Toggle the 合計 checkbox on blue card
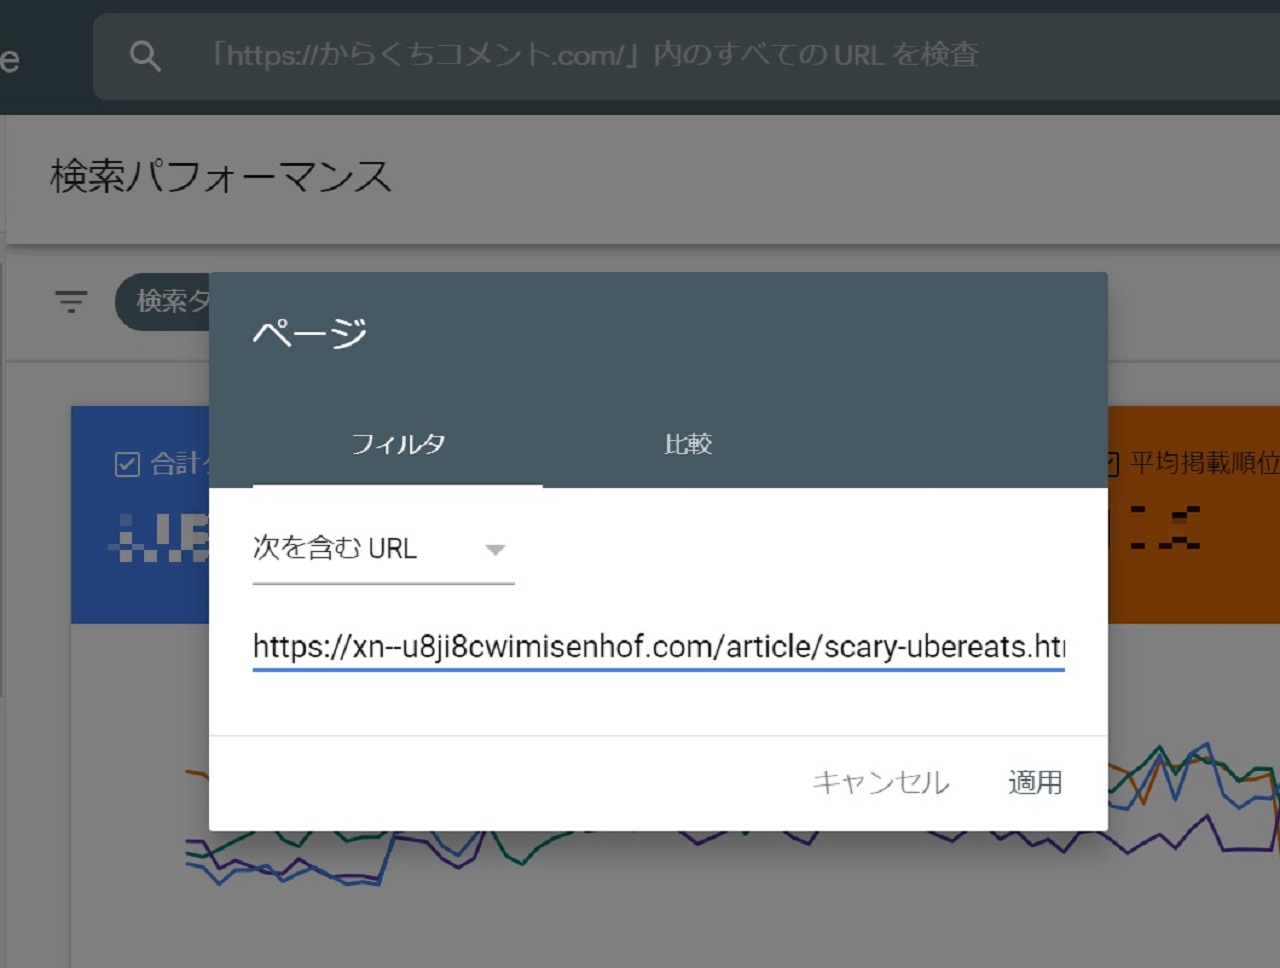 (x=127, y=464)
